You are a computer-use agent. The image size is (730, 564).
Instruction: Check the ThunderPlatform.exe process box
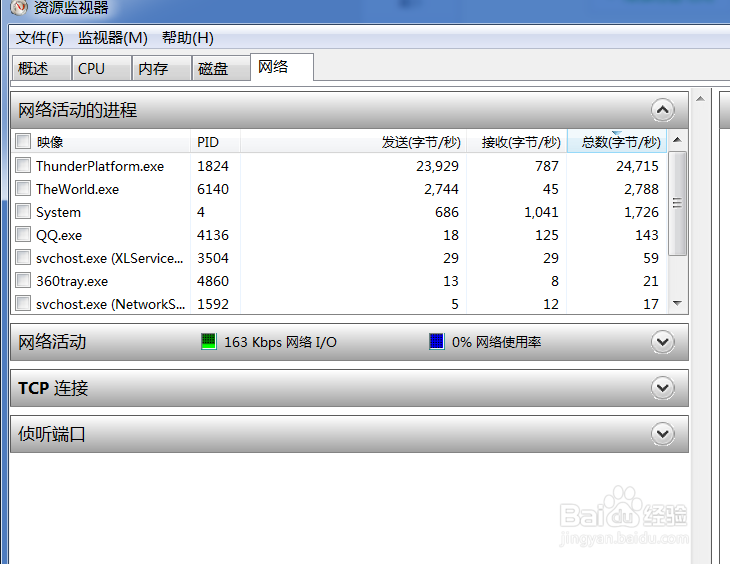[x=23, y=165]
